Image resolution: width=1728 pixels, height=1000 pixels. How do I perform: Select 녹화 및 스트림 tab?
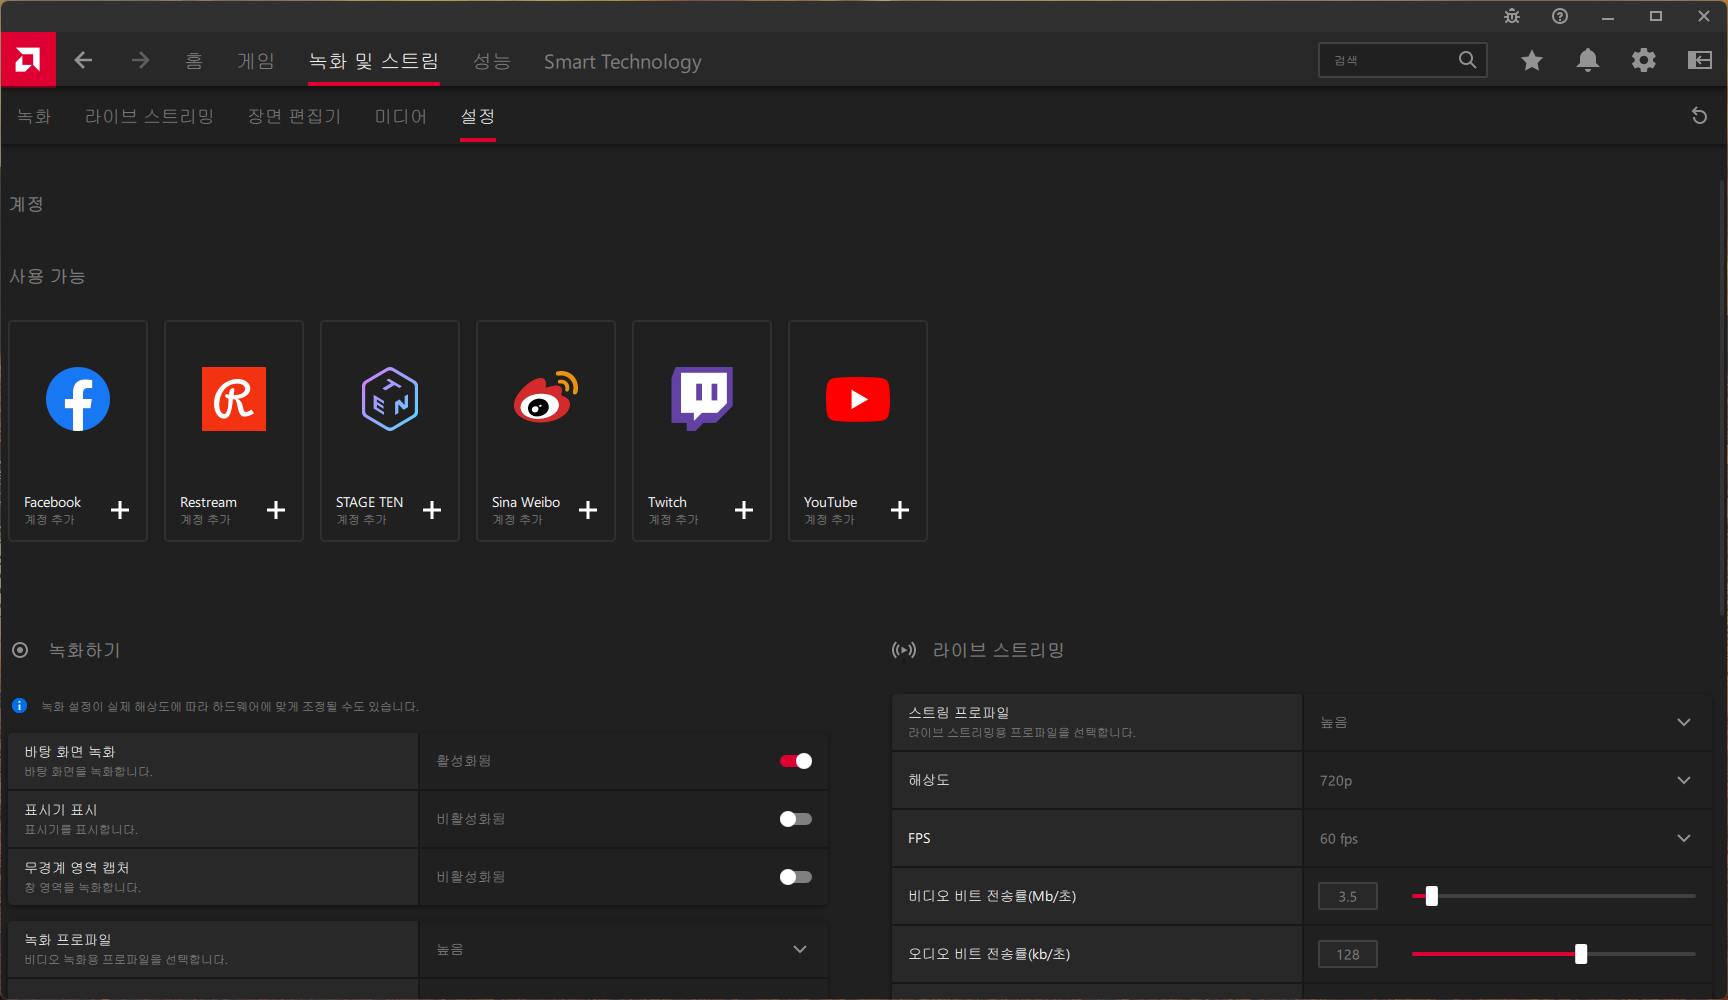[374, 61]
